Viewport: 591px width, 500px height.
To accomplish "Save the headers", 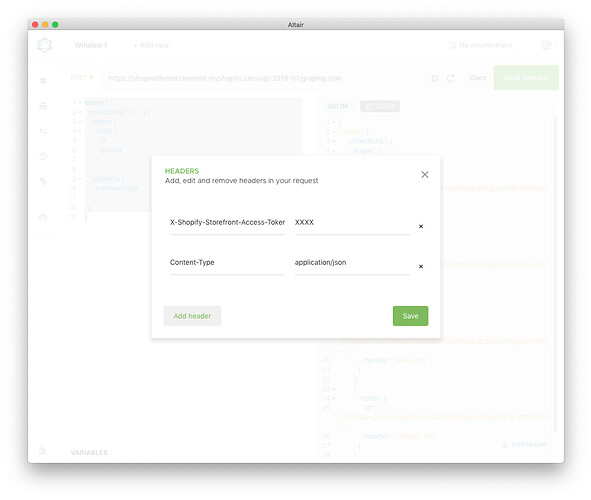I will pyautogui.click(x=410, y=316).
